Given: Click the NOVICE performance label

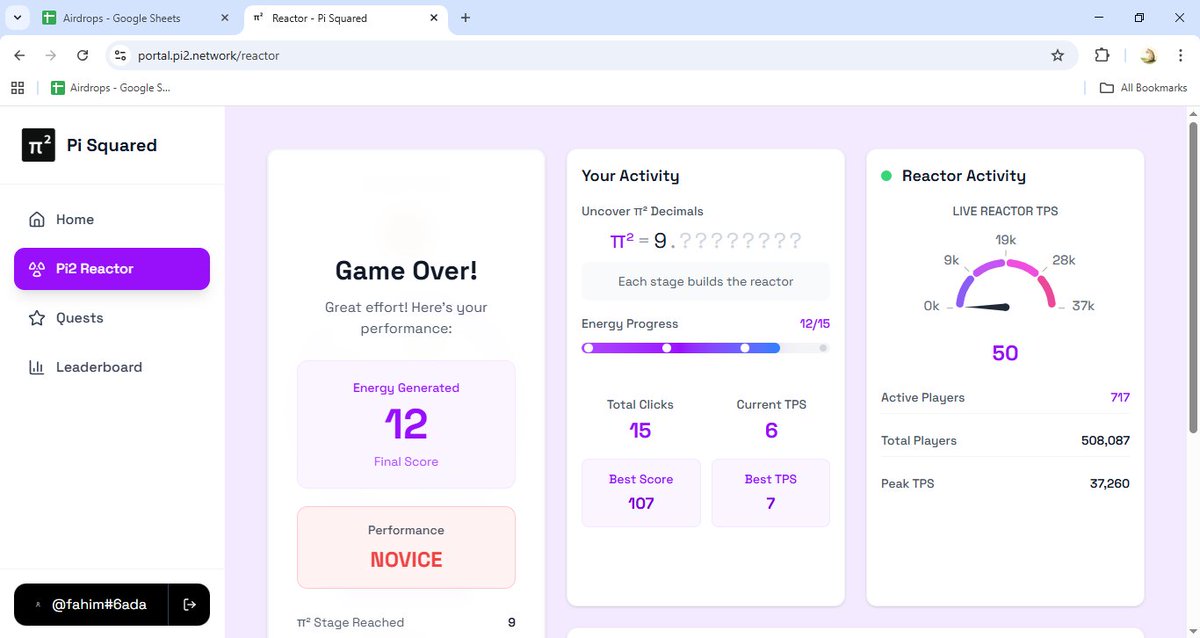Looking at the screenshot, I should [406, 560].
